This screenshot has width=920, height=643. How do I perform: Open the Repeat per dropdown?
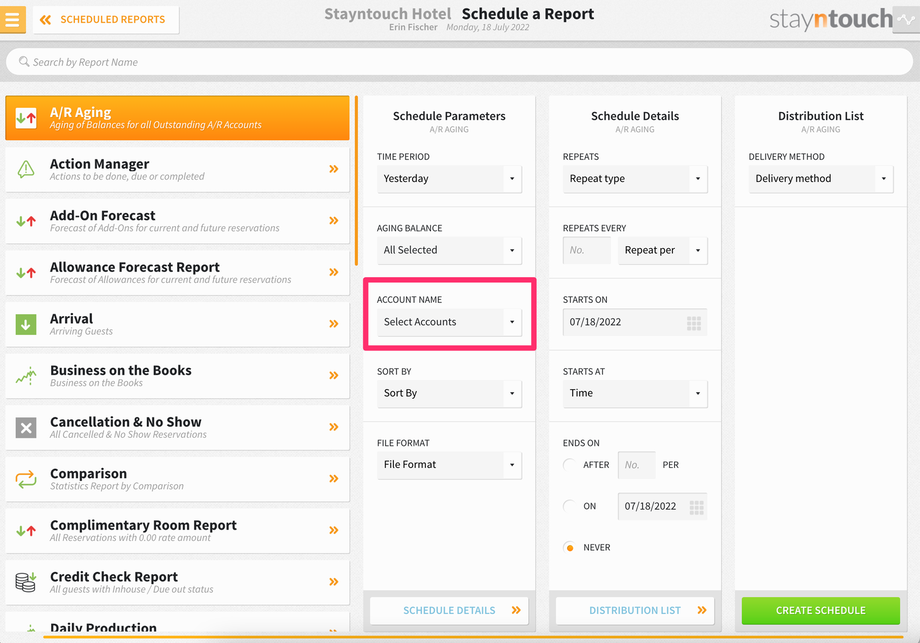coord(662,251)
